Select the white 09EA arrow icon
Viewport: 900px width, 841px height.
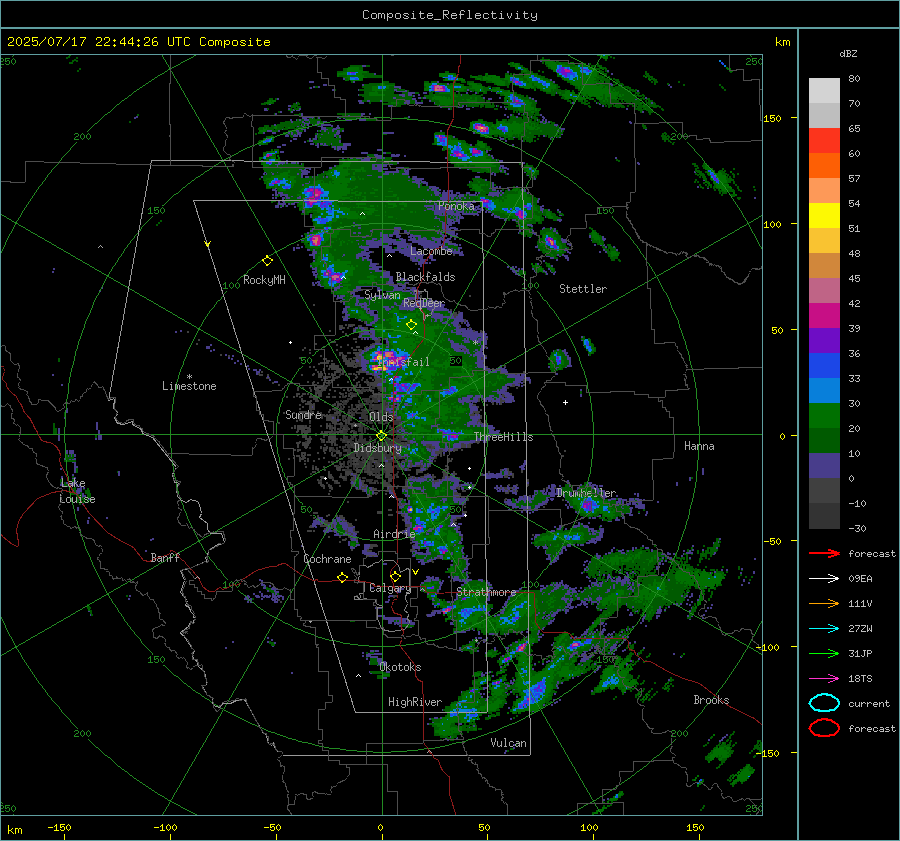(824, 579)
